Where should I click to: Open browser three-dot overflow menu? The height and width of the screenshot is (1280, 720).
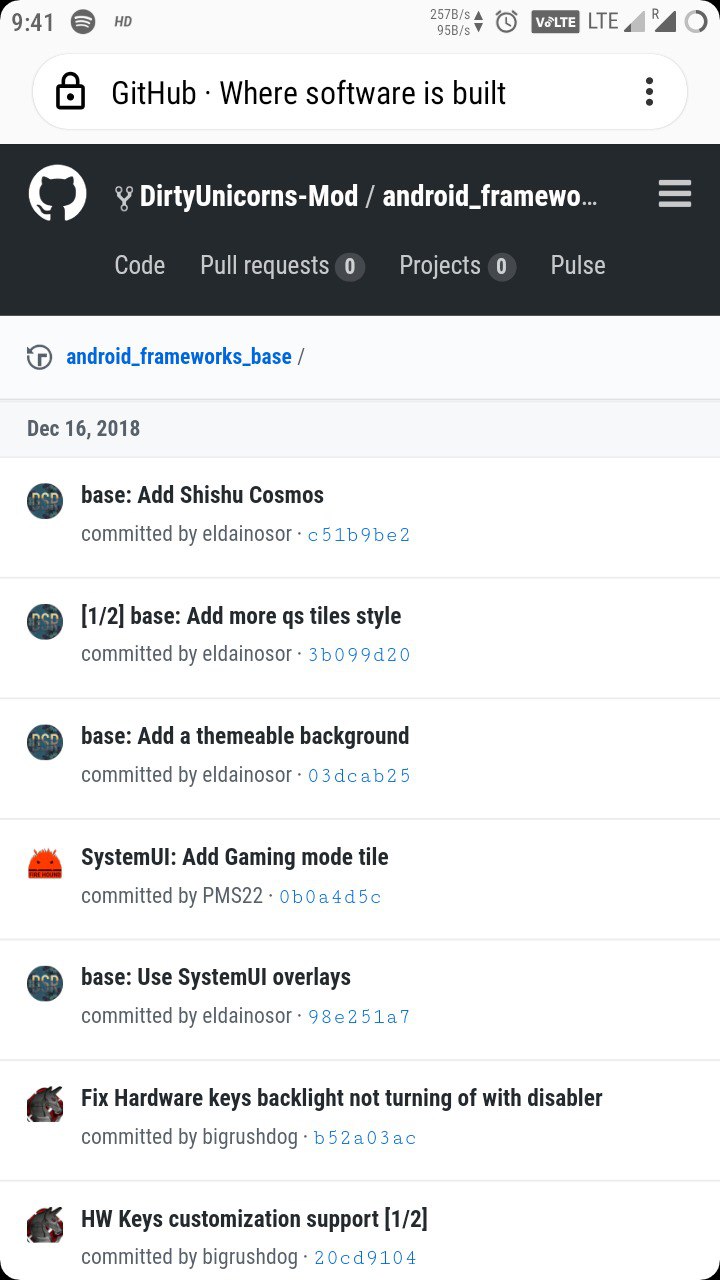pyautogui.click(x=649, y=92)
